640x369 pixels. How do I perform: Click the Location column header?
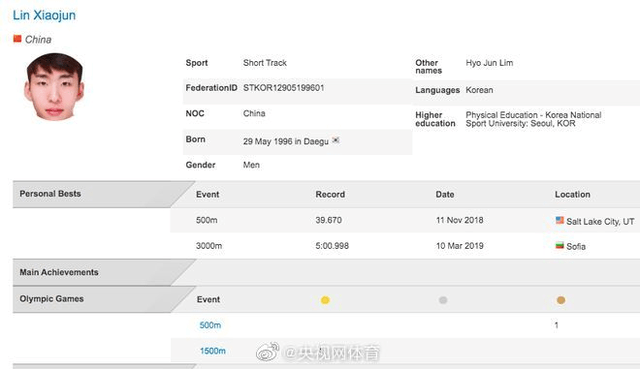tap(572, 194)
